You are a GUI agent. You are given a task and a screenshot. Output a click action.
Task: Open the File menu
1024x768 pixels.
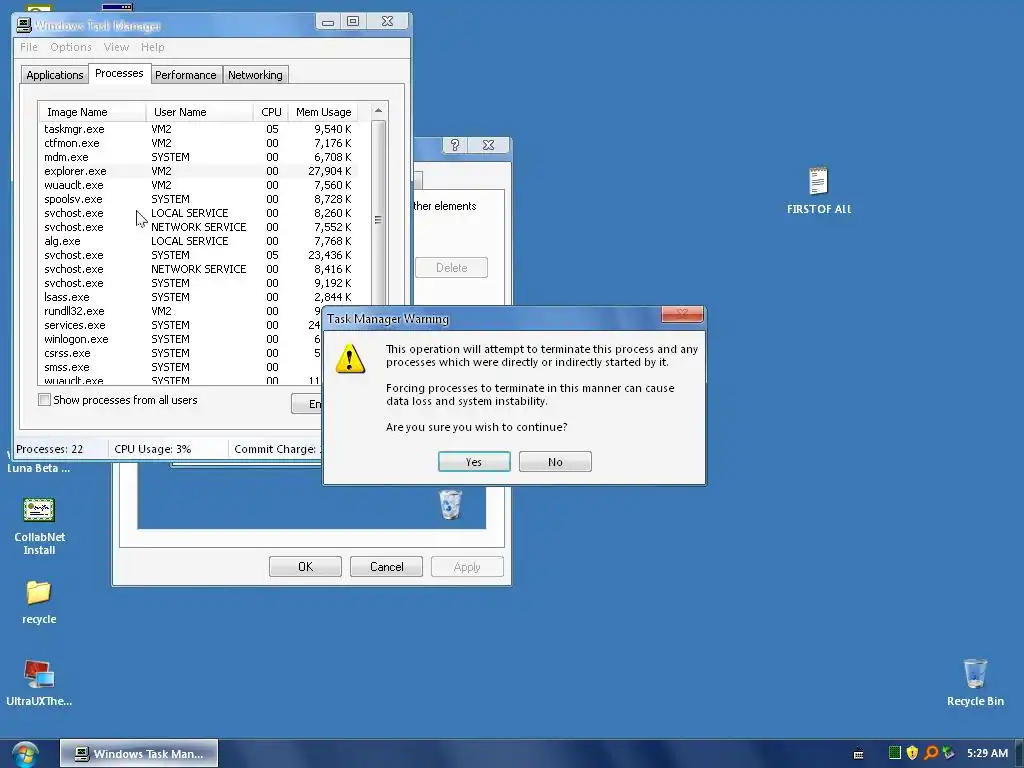[x=29, y=47]
